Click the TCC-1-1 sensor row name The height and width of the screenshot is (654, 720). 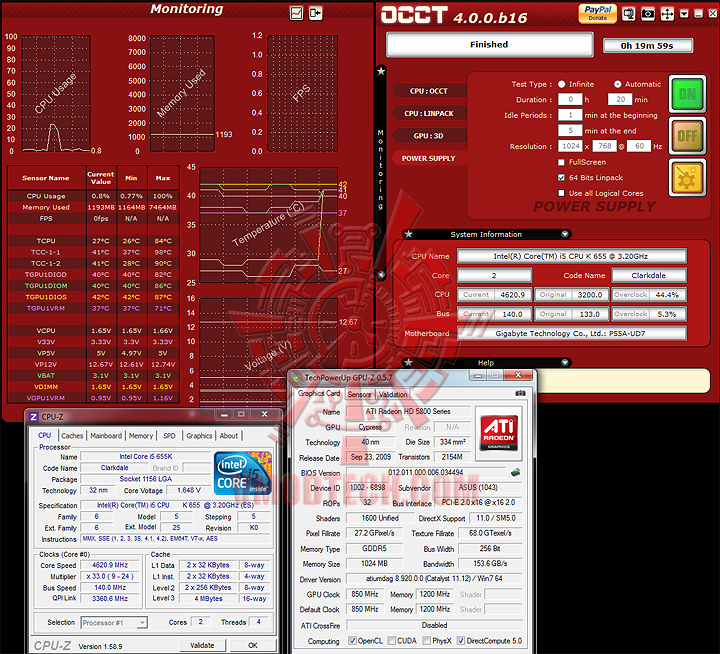click(x=46, y=252)
